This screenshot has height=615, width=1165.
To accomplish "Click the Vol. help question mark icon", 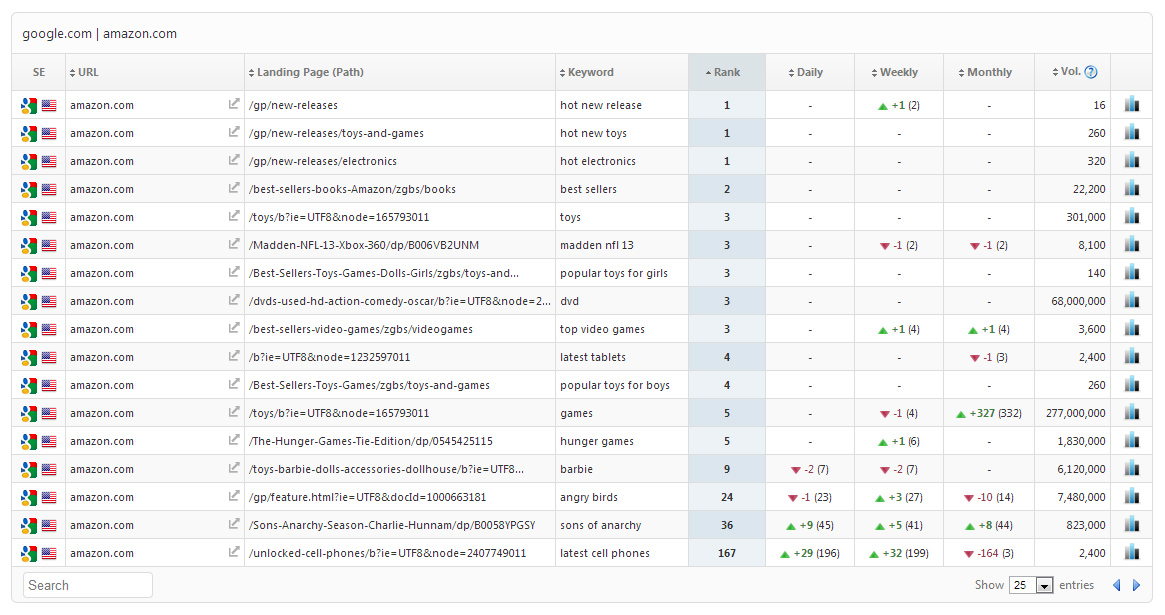I will click(x=1091, y=72).
